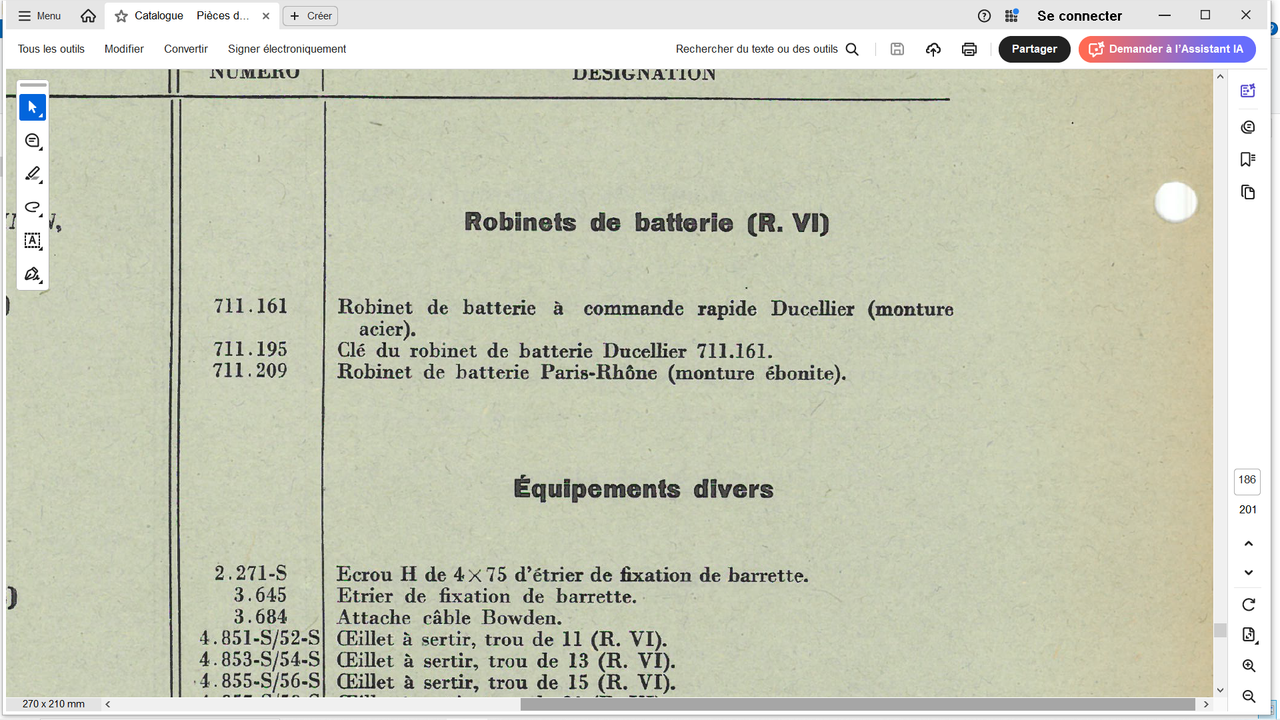
Task: Open the Convertir menu
Action: [186, 49]
